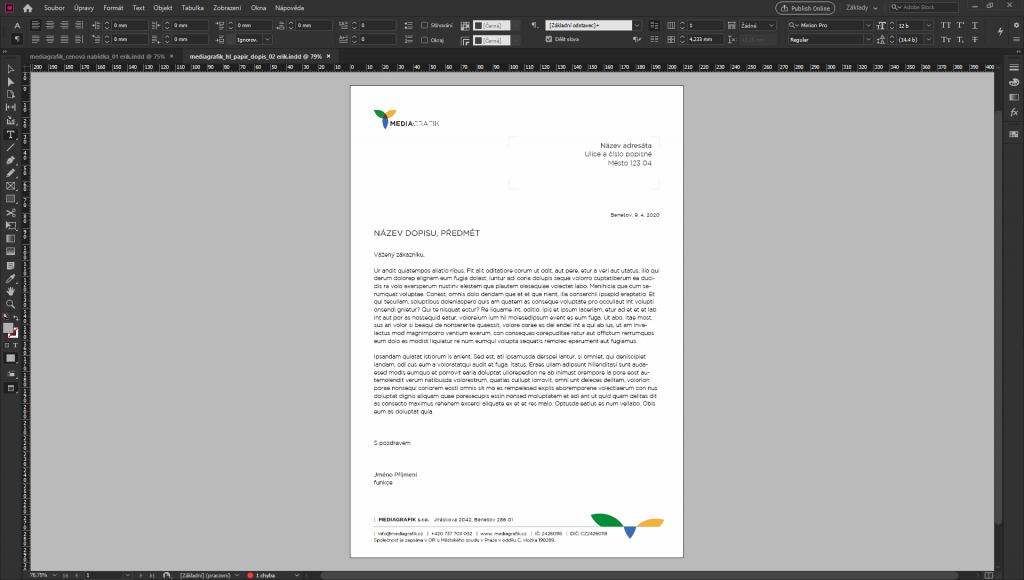Click the fill color swatch in toolbox
This screenshot has height=580, width=1024.
tap(8, 327)
